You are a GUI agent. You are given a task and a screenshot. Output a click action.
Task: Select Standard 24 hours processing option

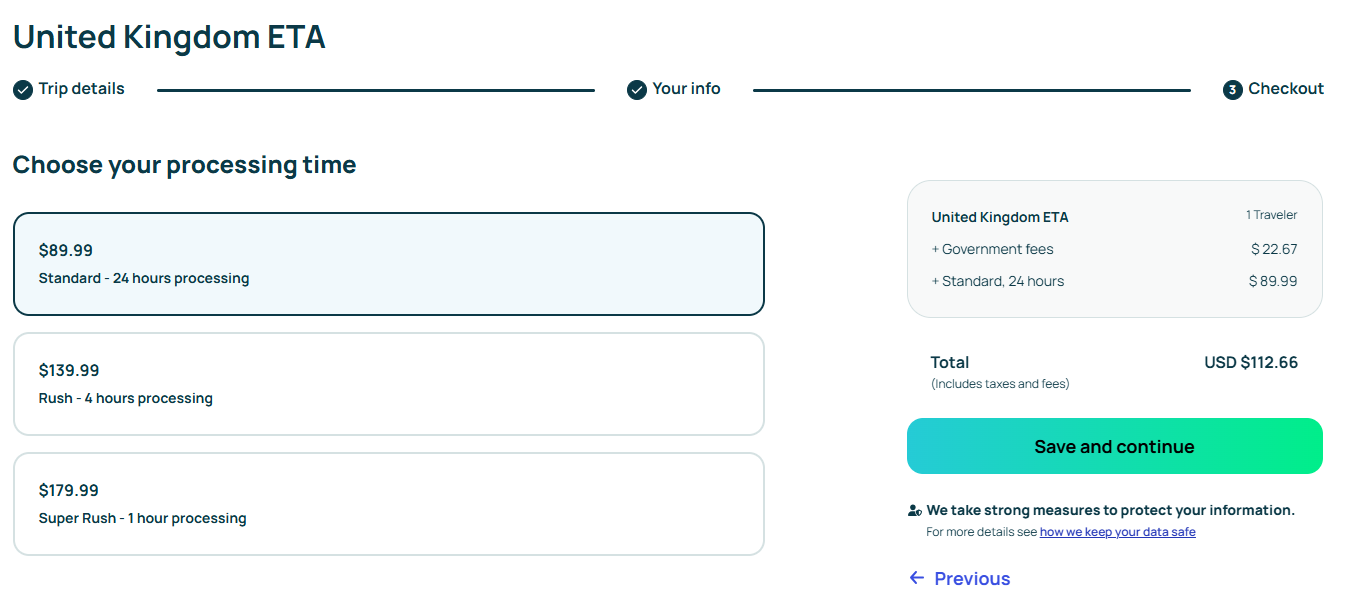coord(389,264)
